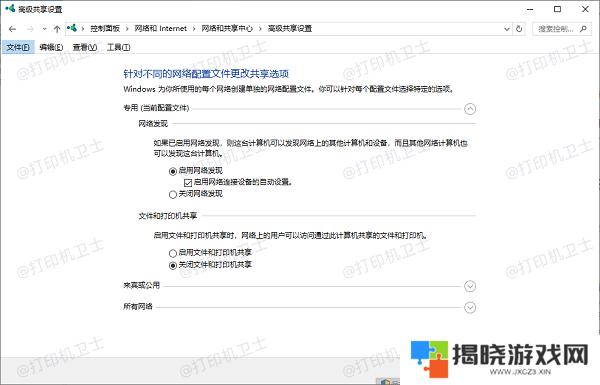Screen dimensions: 600x385
Task: Select 启用网络发现 radio button
Action: (173, 171)
